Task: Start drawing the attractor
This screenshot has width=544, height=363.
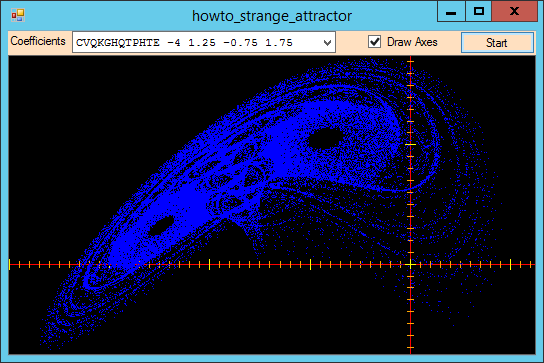Action: [x=497, y=43]
